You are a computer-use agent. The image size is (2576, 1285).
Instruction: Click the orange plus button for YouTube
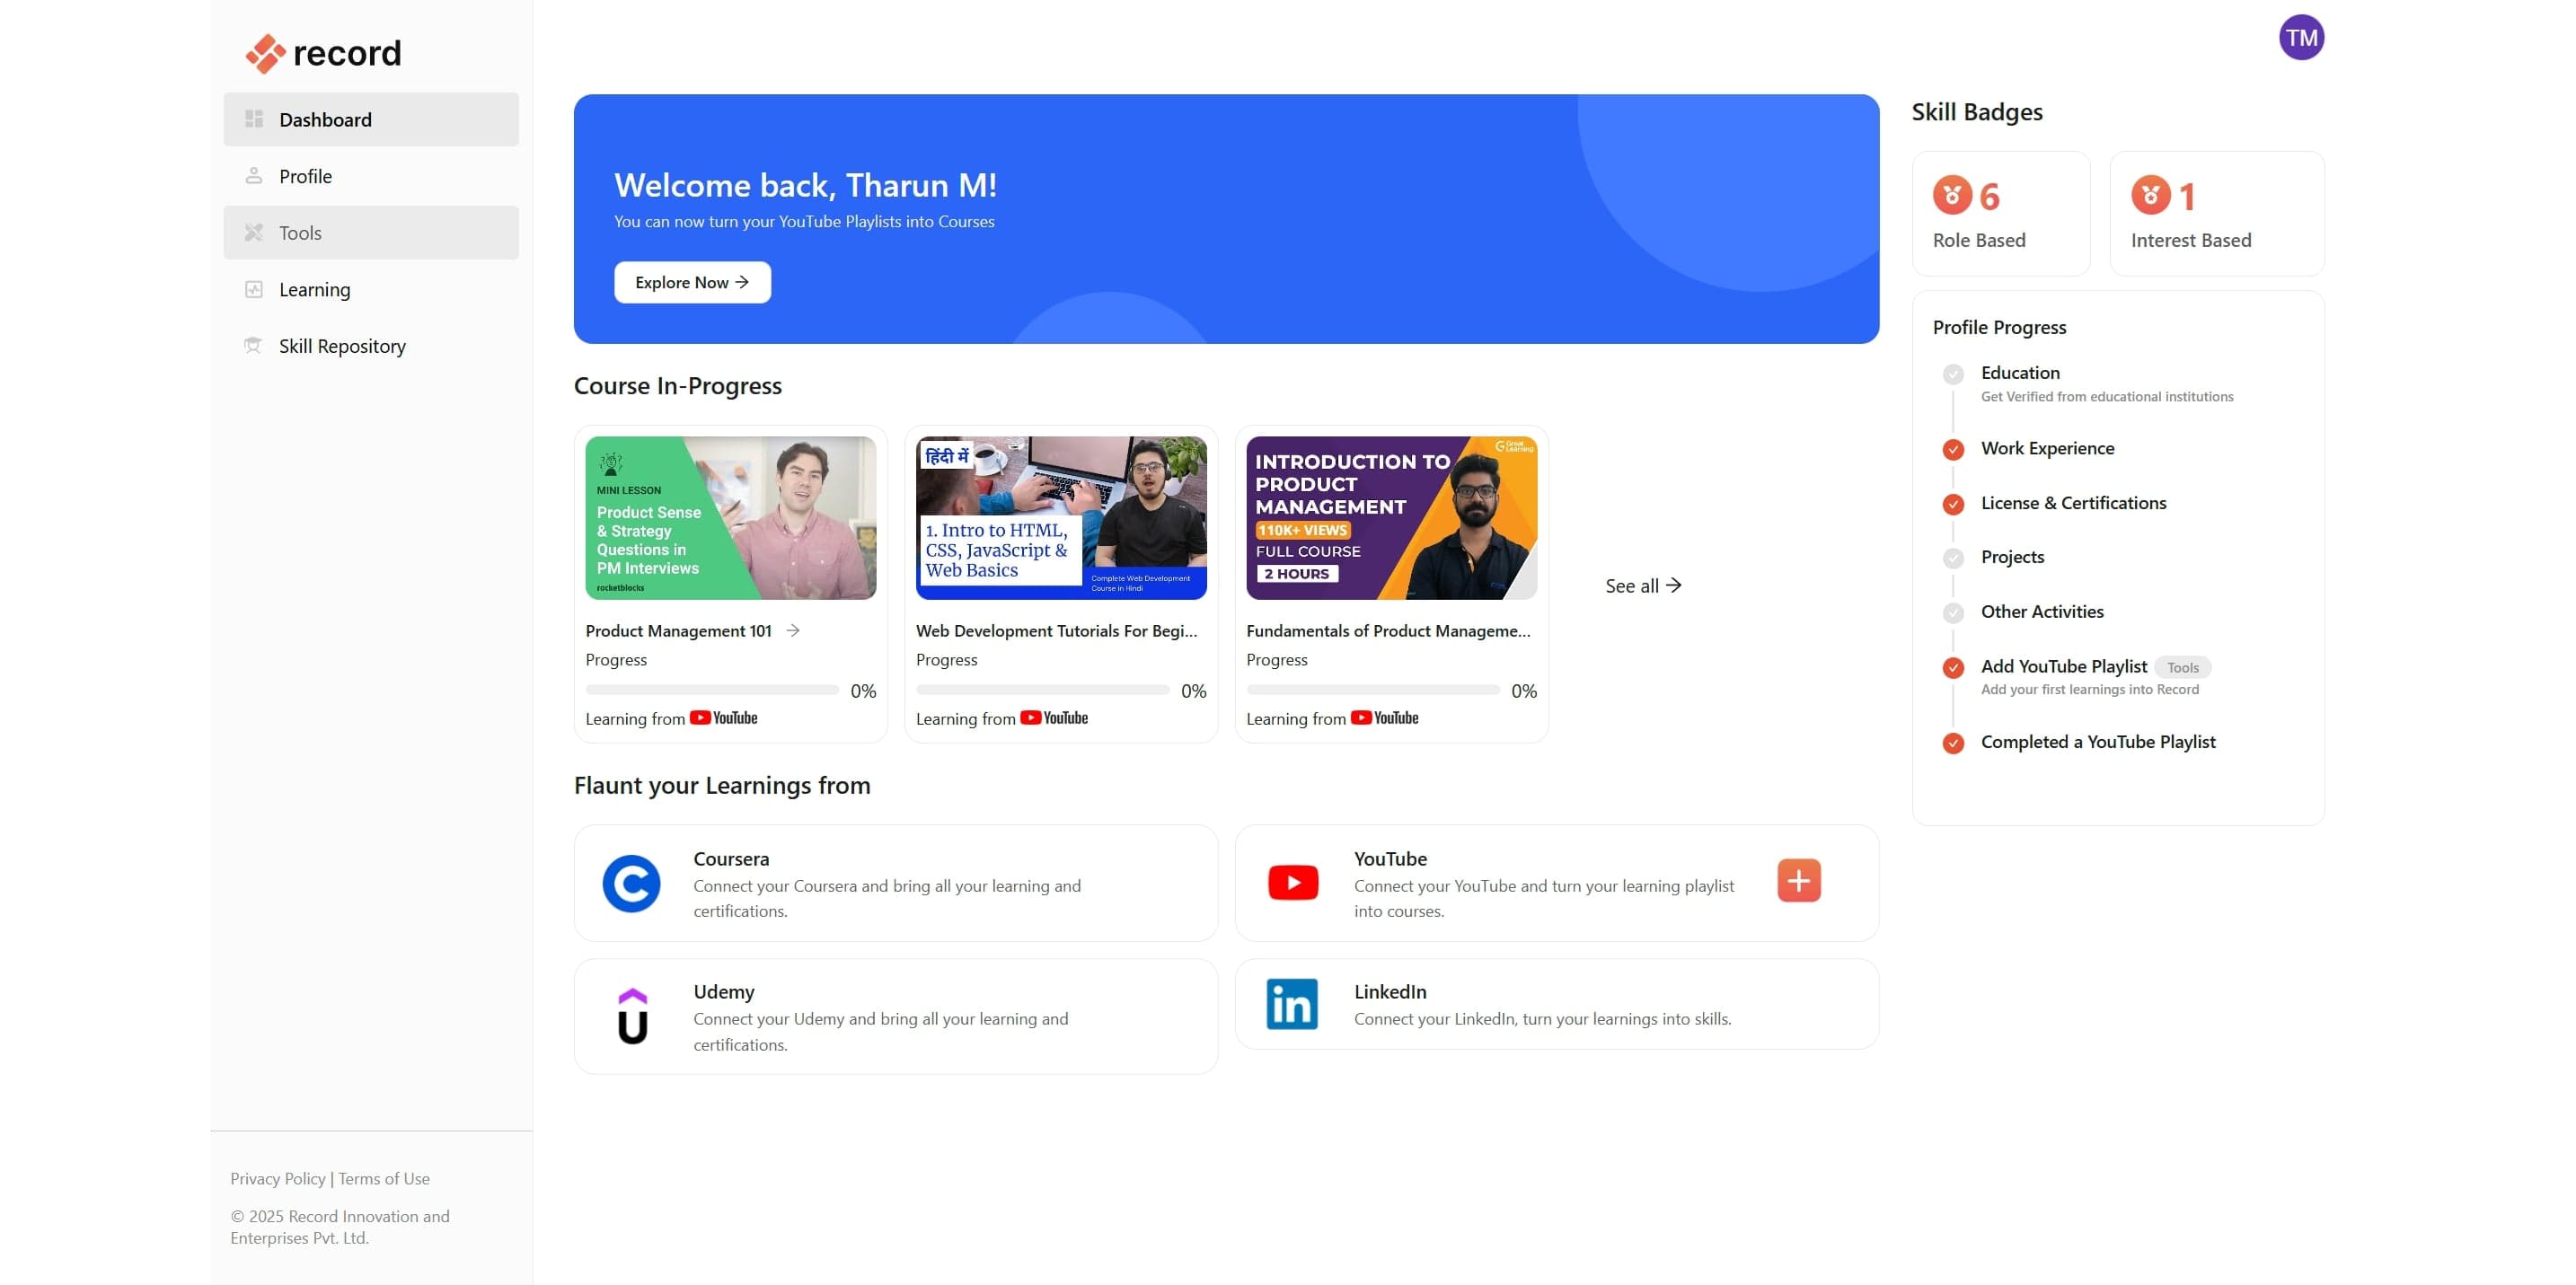pyautogui.click(x=1799, y=881)
